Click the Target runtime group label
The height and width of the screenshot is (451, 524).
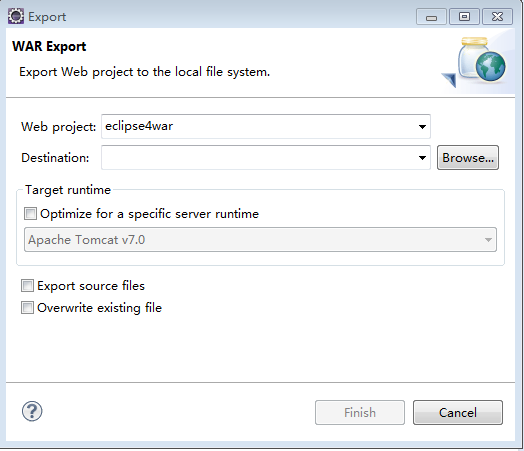pos(68,190)
